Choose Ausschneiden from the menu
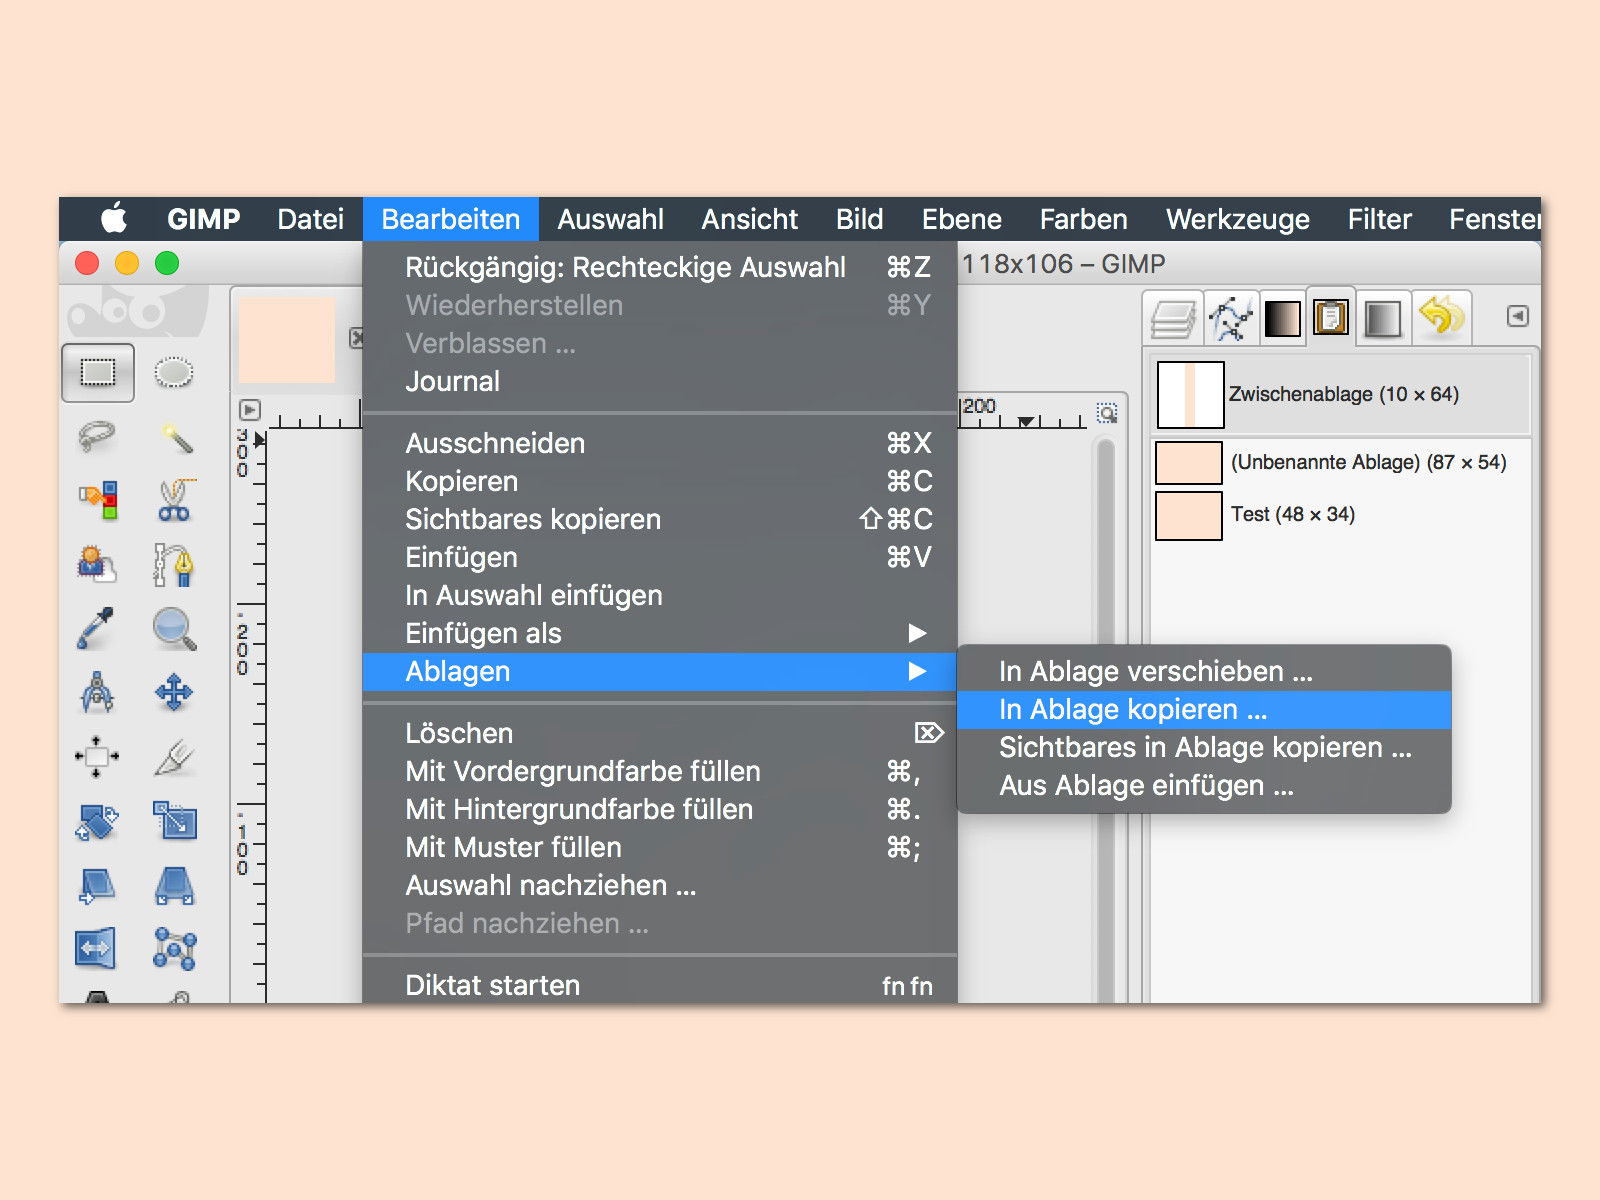The height and width of the screenshot is (1200, 1600). coord(660,443)
